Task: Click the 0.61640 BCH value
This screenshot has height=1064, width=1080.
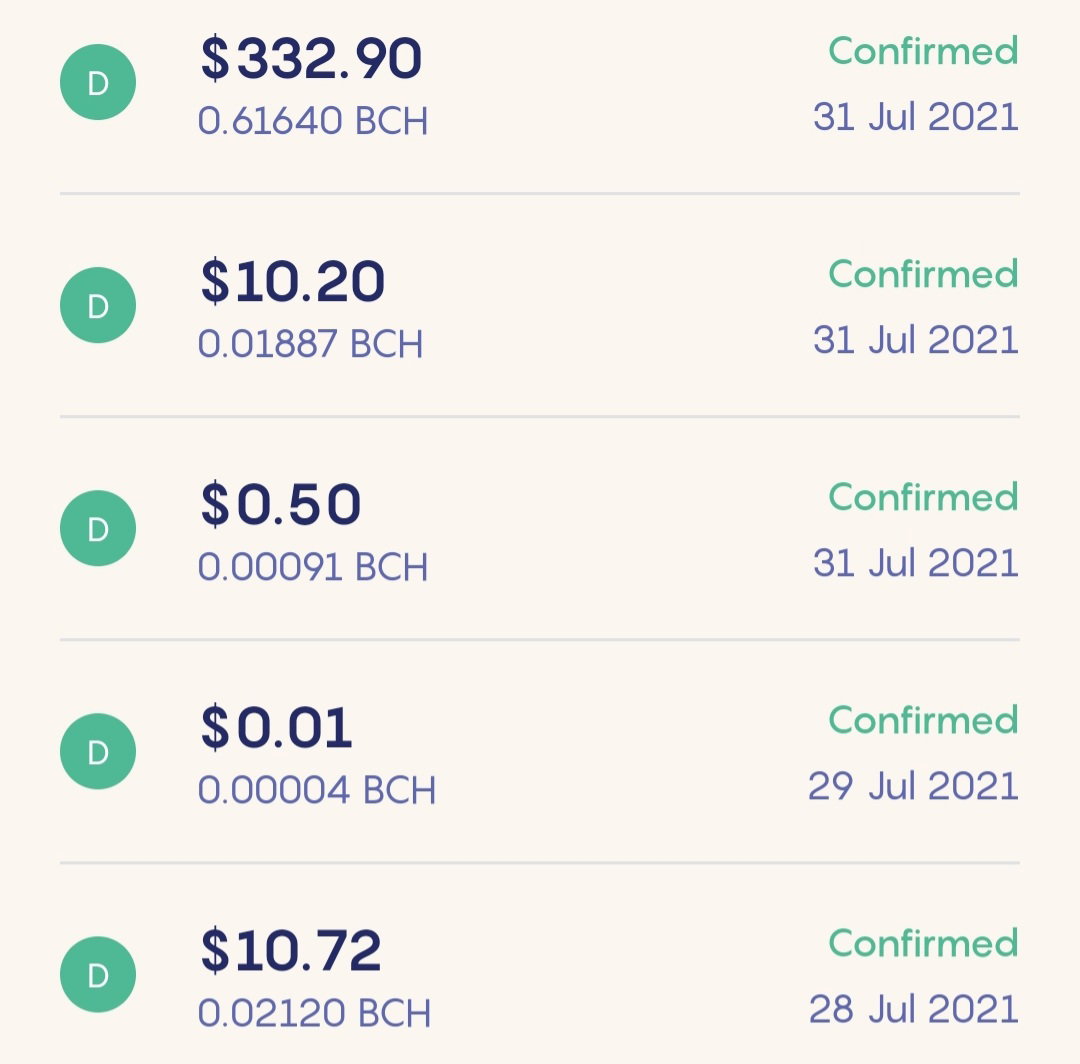Action: 313,121
